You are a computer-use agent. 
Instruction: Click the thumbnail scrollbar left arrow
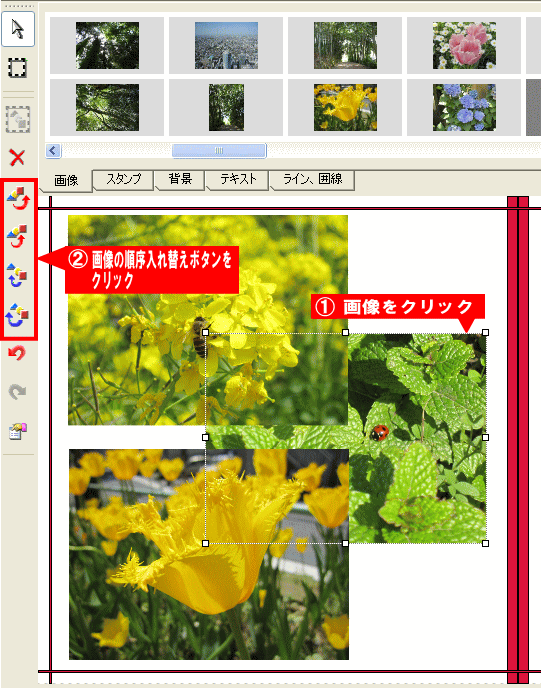(53, 150)
